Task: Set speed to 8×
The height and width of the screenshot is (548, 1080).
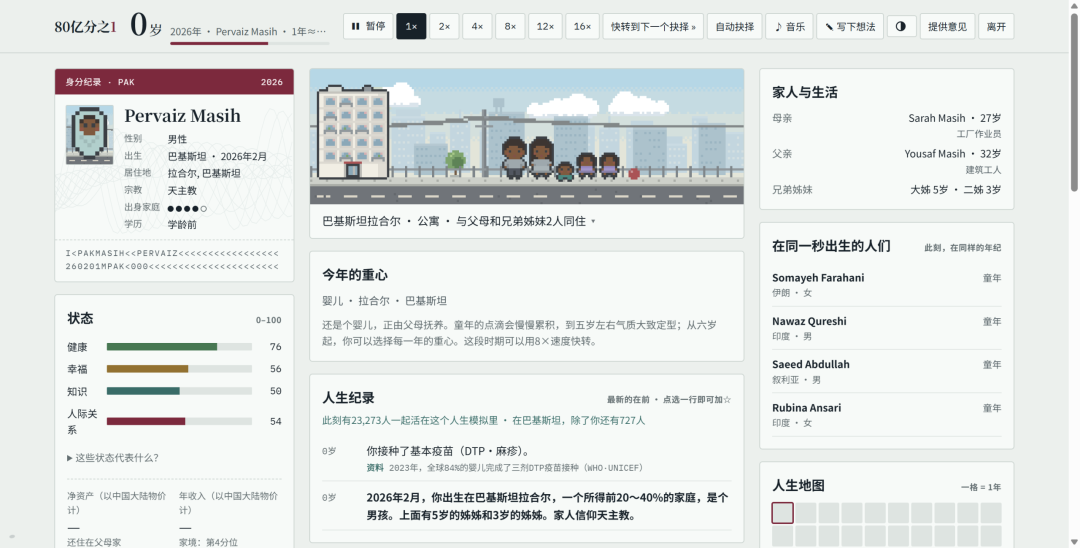Action: [x=510, y=26]
